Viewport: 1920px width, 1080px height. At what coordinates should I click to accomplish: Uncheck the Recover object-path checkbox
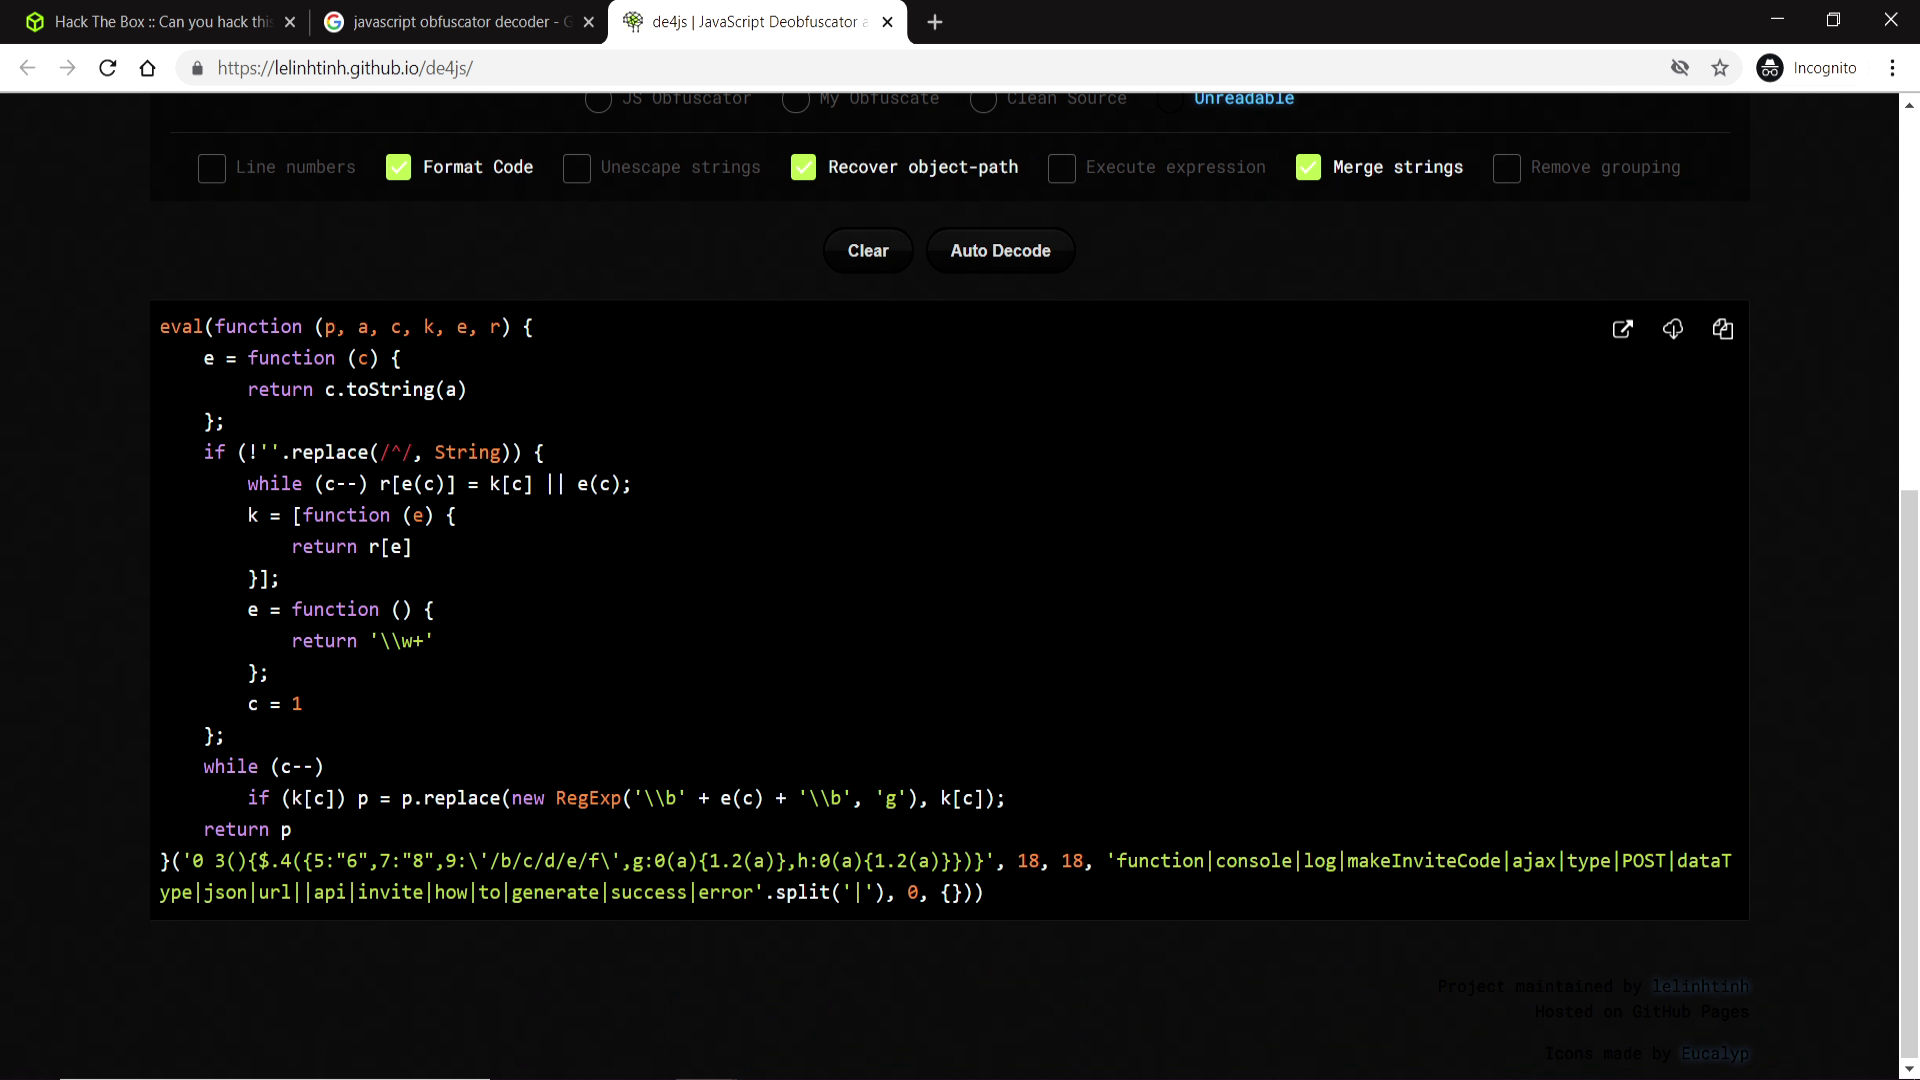[x=803, y=168]
